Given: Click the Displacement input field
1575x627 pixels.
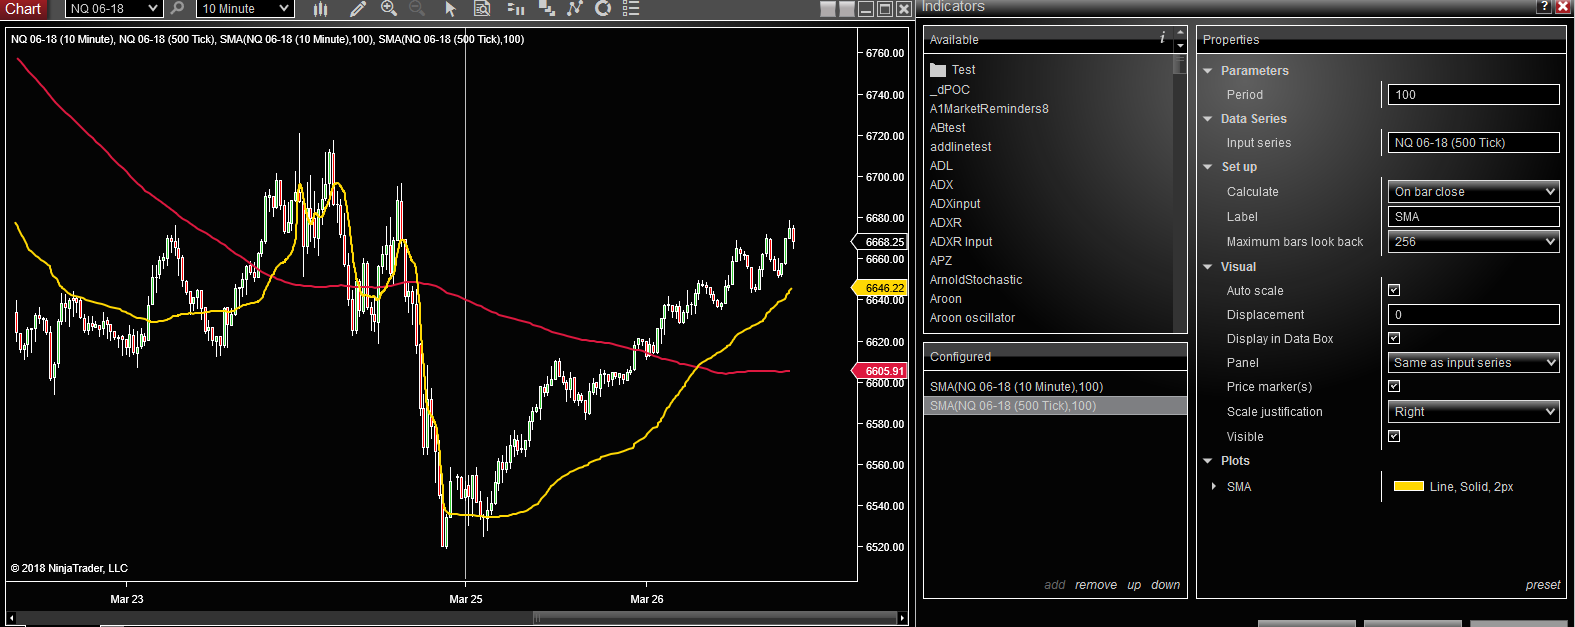Looking at the screenshot, I should pyautogui.click(x=1473, y=314).
